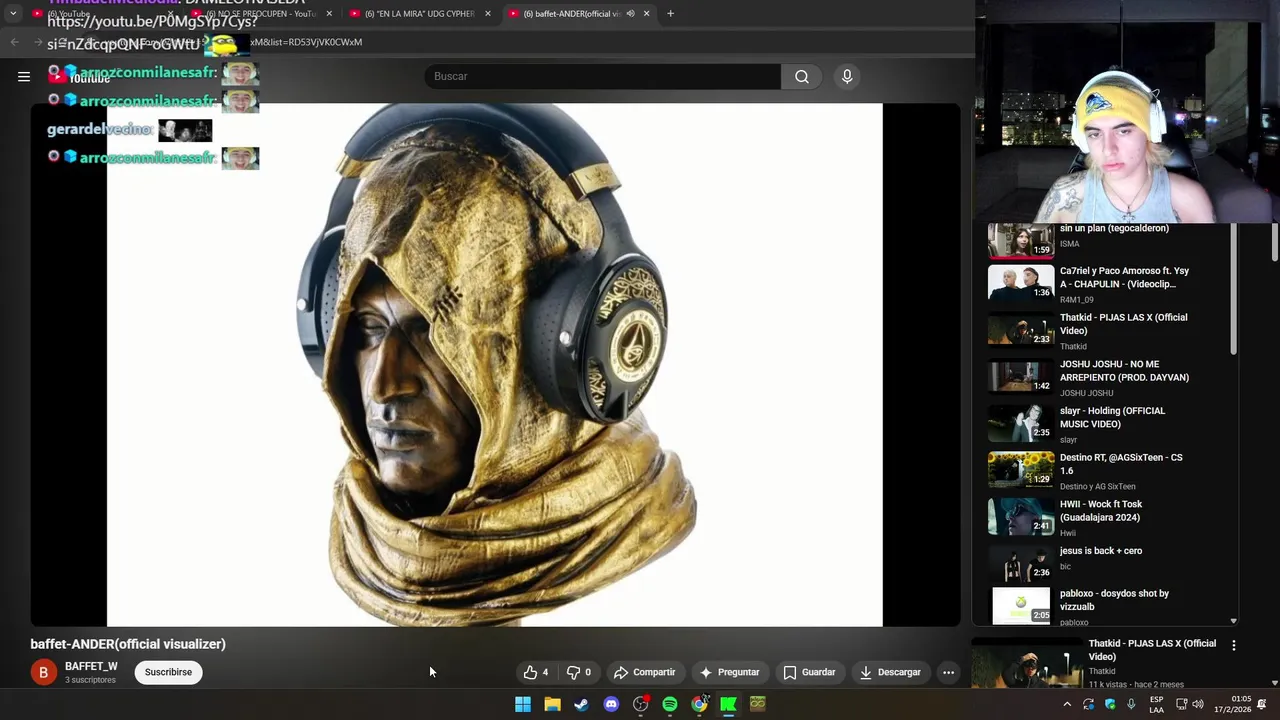
Task: Open OBS Studio from the taskbar
Action: click(640, 704)
